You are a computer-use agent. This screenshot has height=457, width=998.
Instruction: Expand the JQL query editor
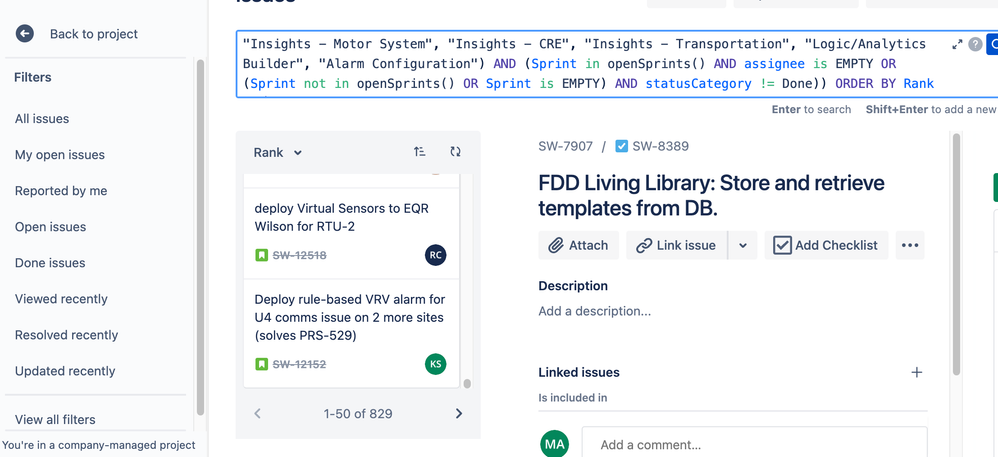(x=957, y=45)
